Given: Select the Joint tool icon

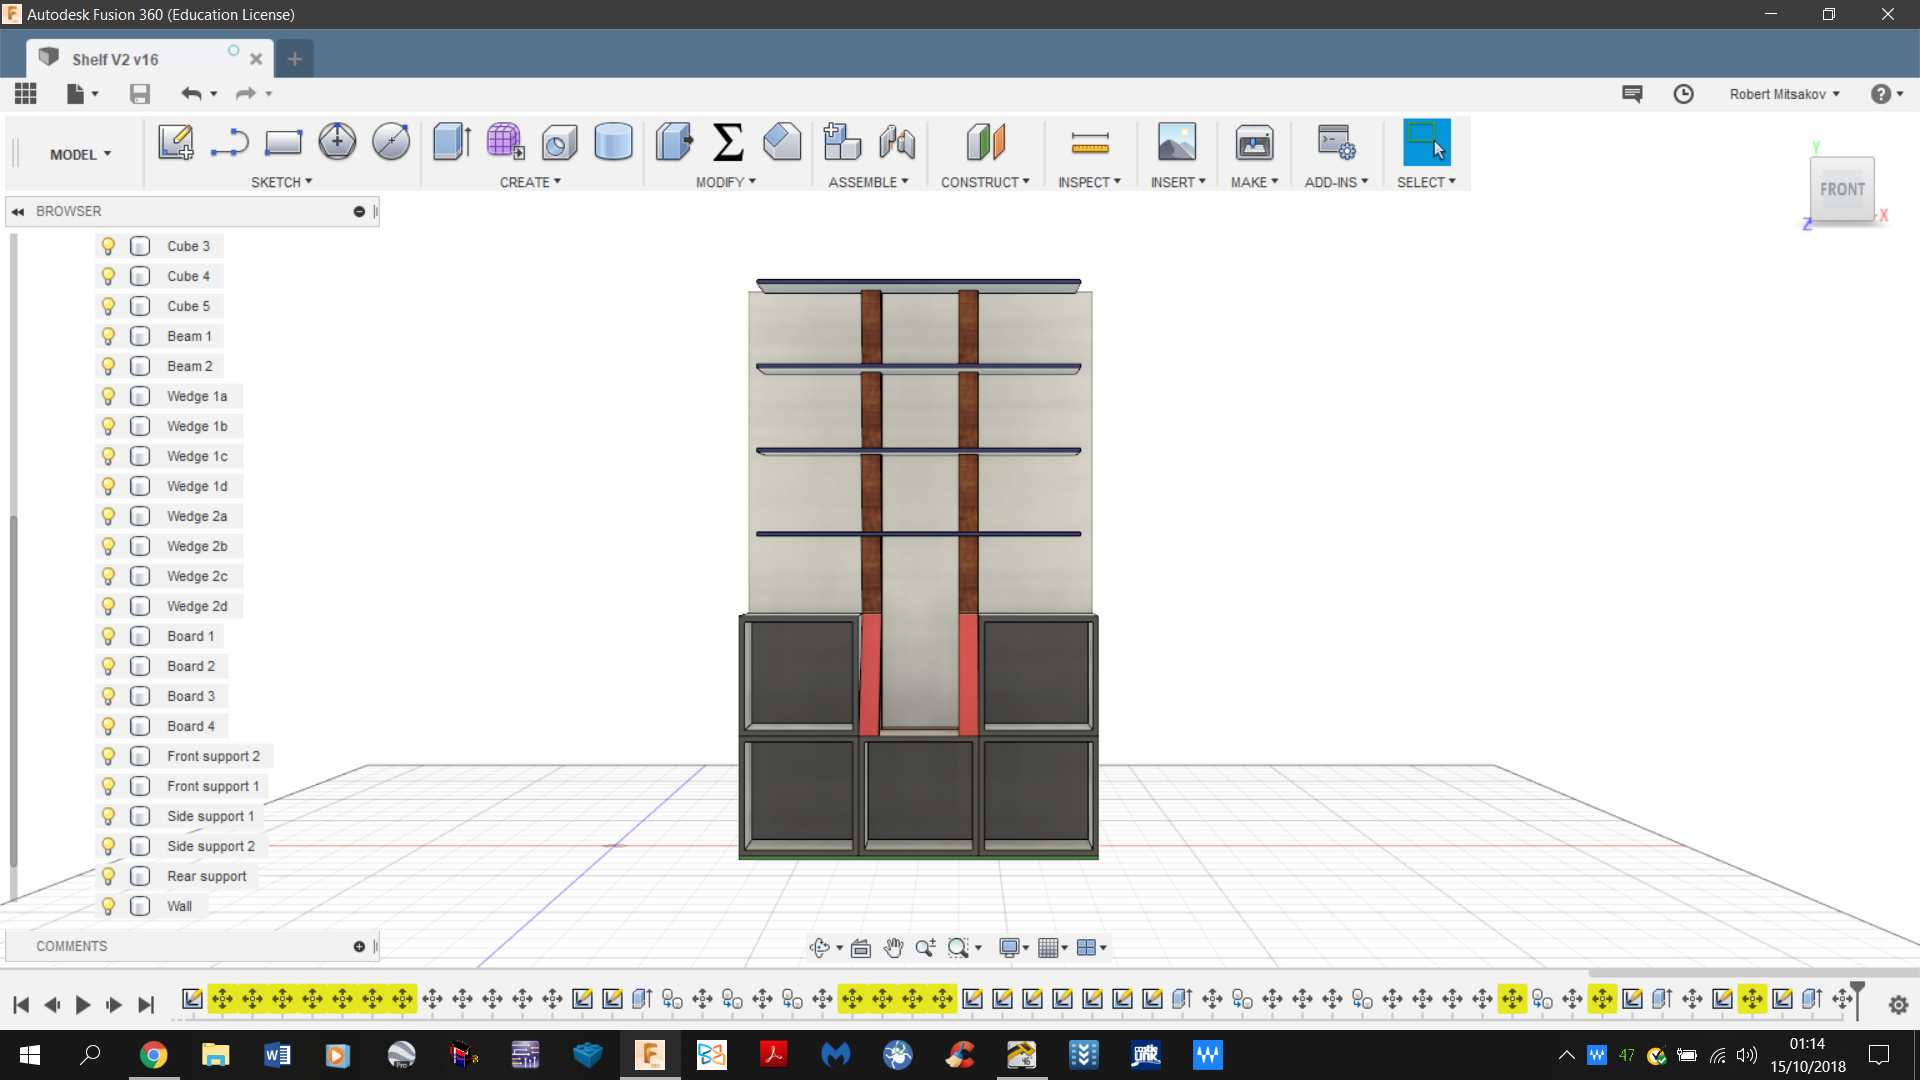Looking at the screenshot, I should 897,142.
